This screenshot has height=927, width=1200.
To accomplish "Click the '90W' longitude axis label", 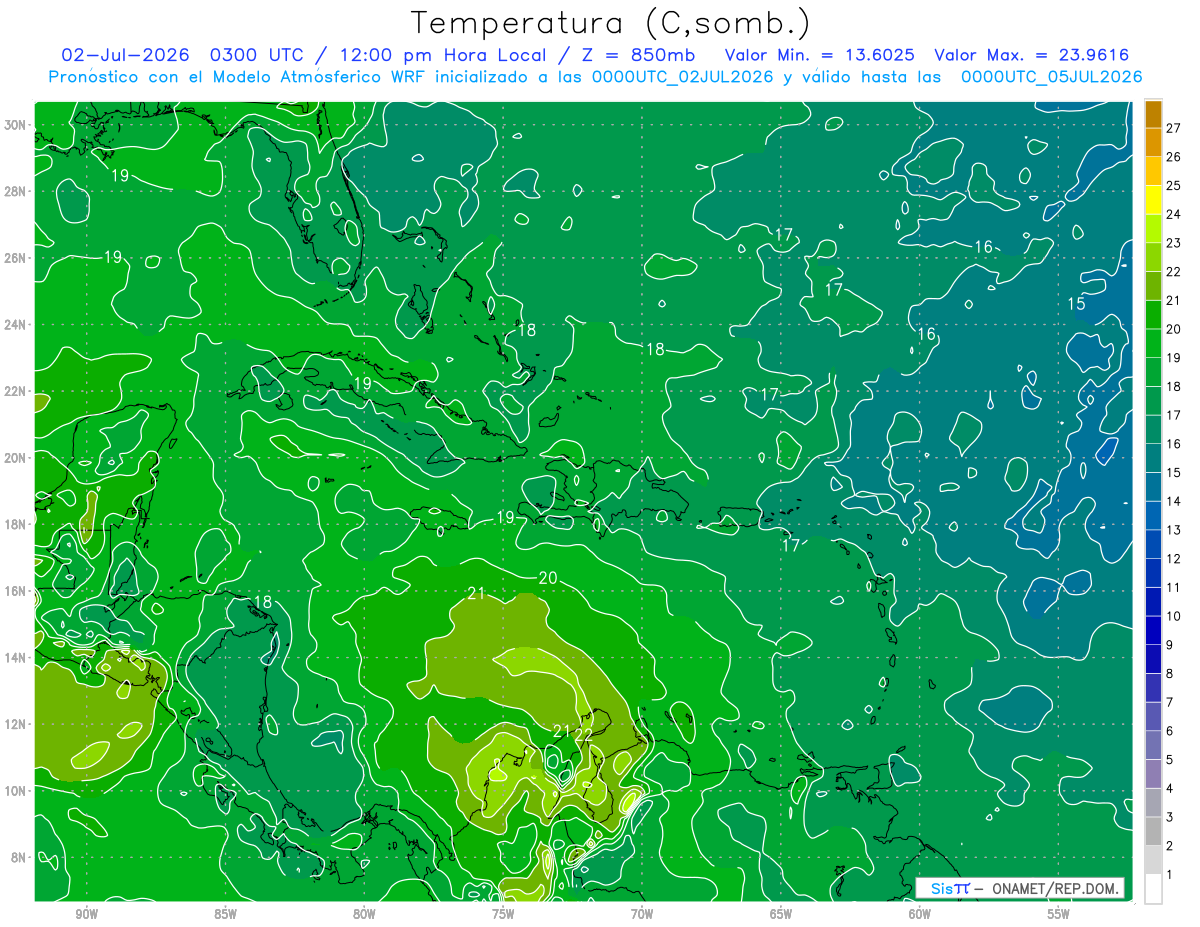I will [86, 914].
